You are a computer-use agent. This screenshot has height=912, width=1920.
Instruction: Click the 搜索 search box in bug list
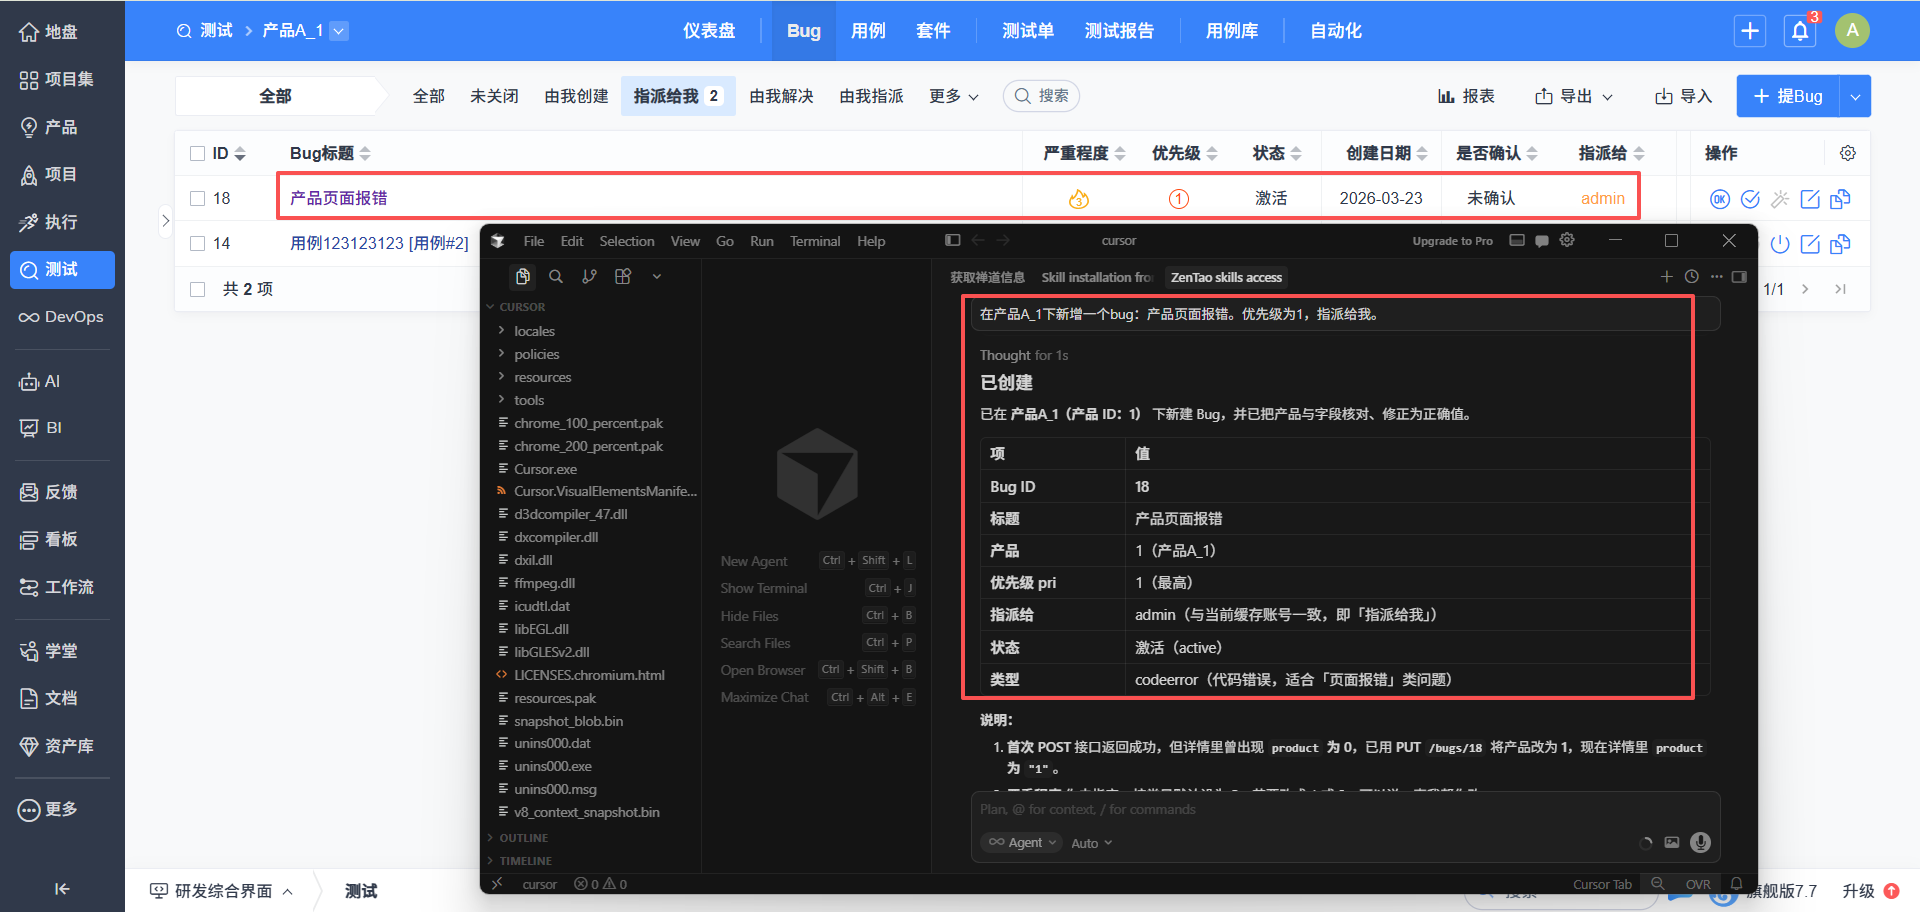click(1041, 96)
